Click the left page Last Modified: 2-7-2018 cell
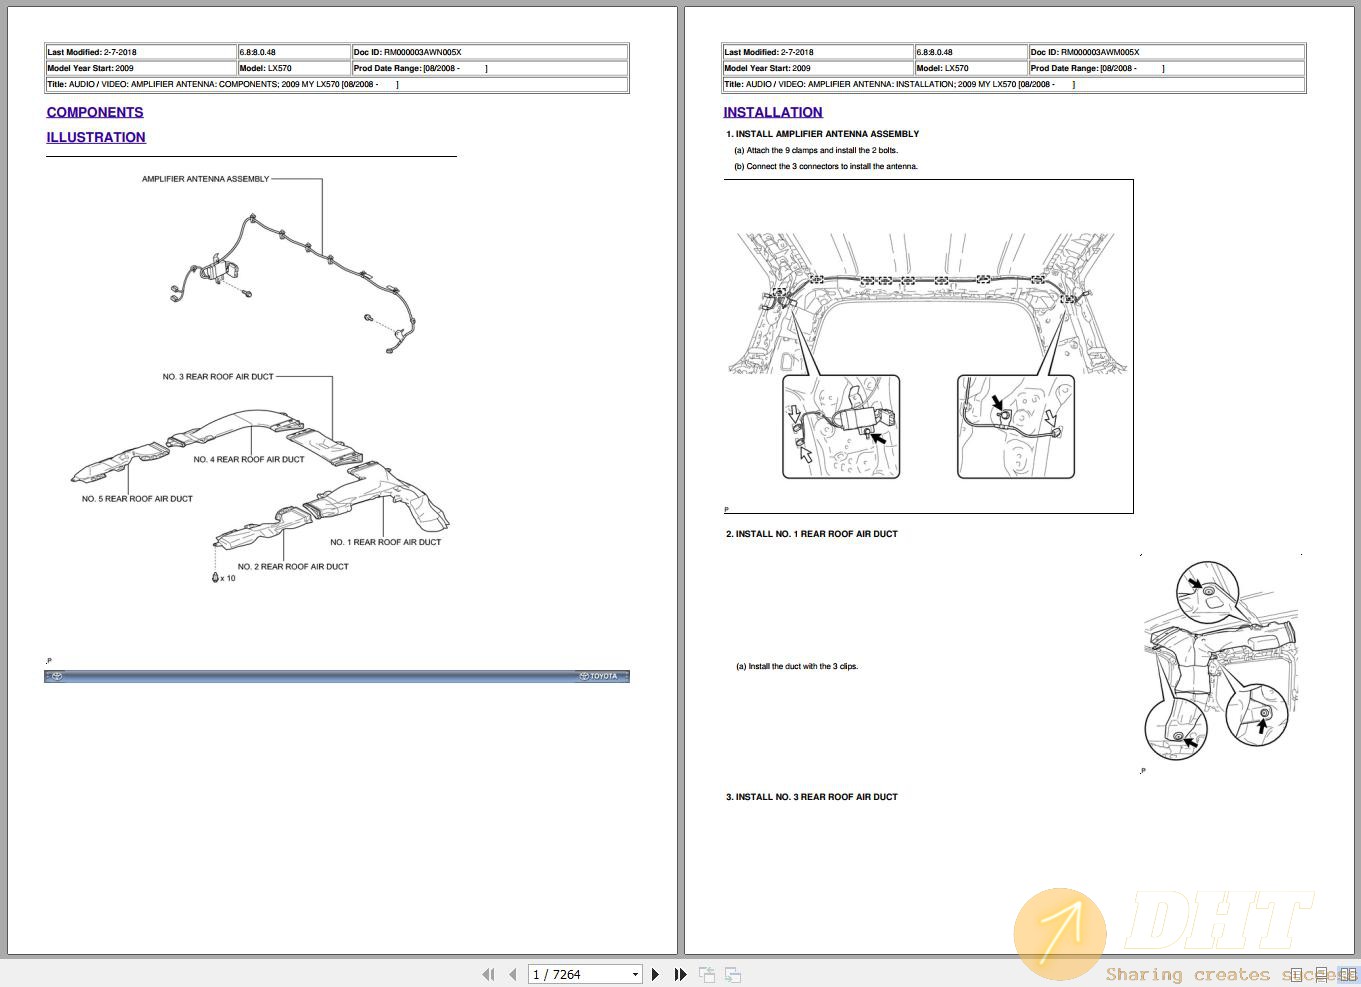1361x987 pixels. coord(141,52)
